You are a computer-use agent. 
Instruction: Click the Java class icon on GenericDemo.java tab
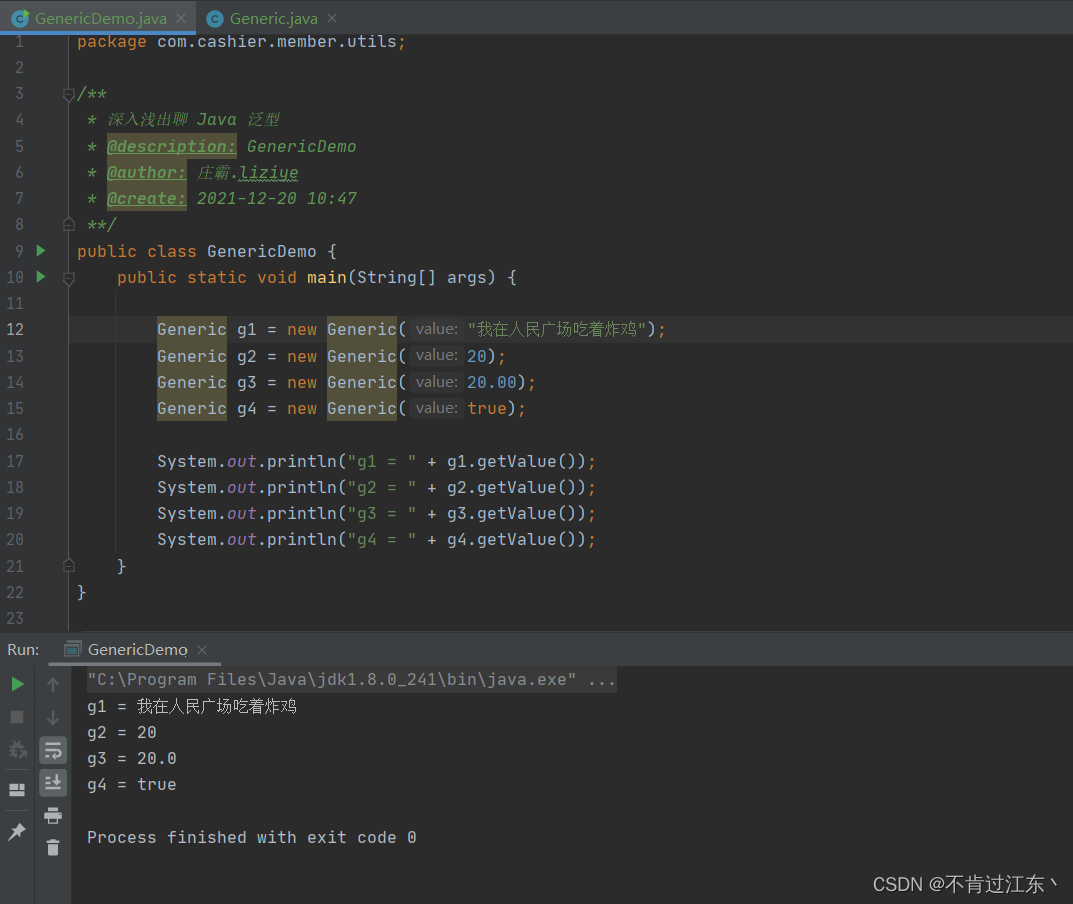pos(20,18)
